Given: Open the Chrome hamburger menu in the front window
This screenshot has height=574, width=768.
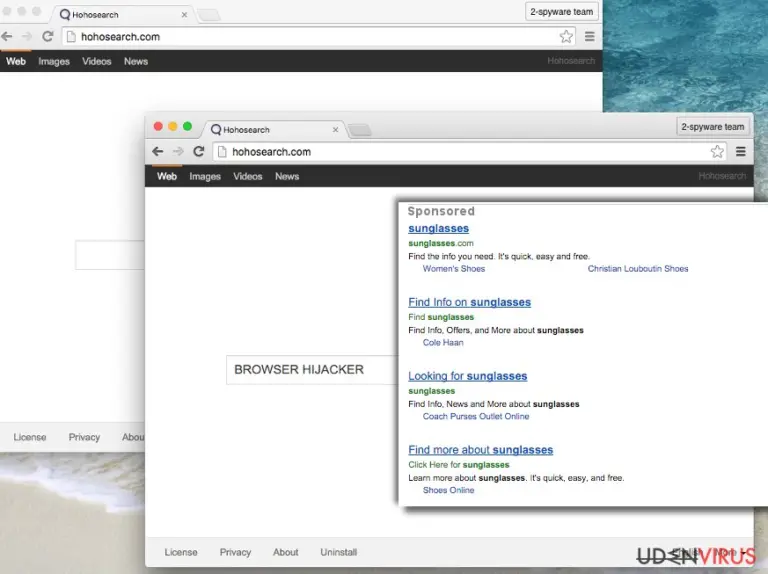Looking at the screenshot, I should click(741, 152).
